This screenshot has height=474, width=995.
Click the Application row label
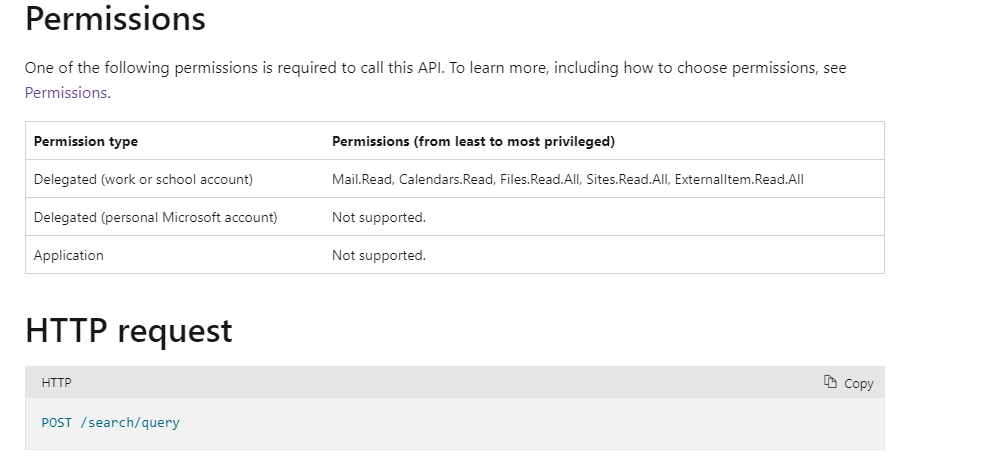pos(69,256)
